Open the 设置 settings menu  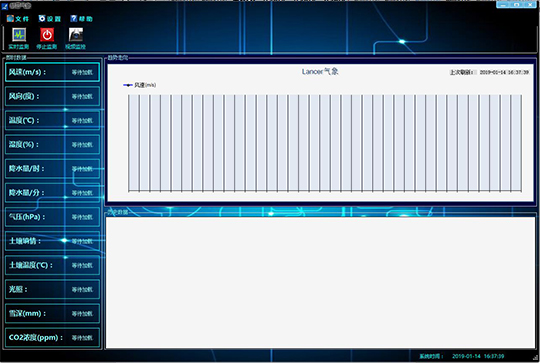pyautogui.click(x=50, y=19)
